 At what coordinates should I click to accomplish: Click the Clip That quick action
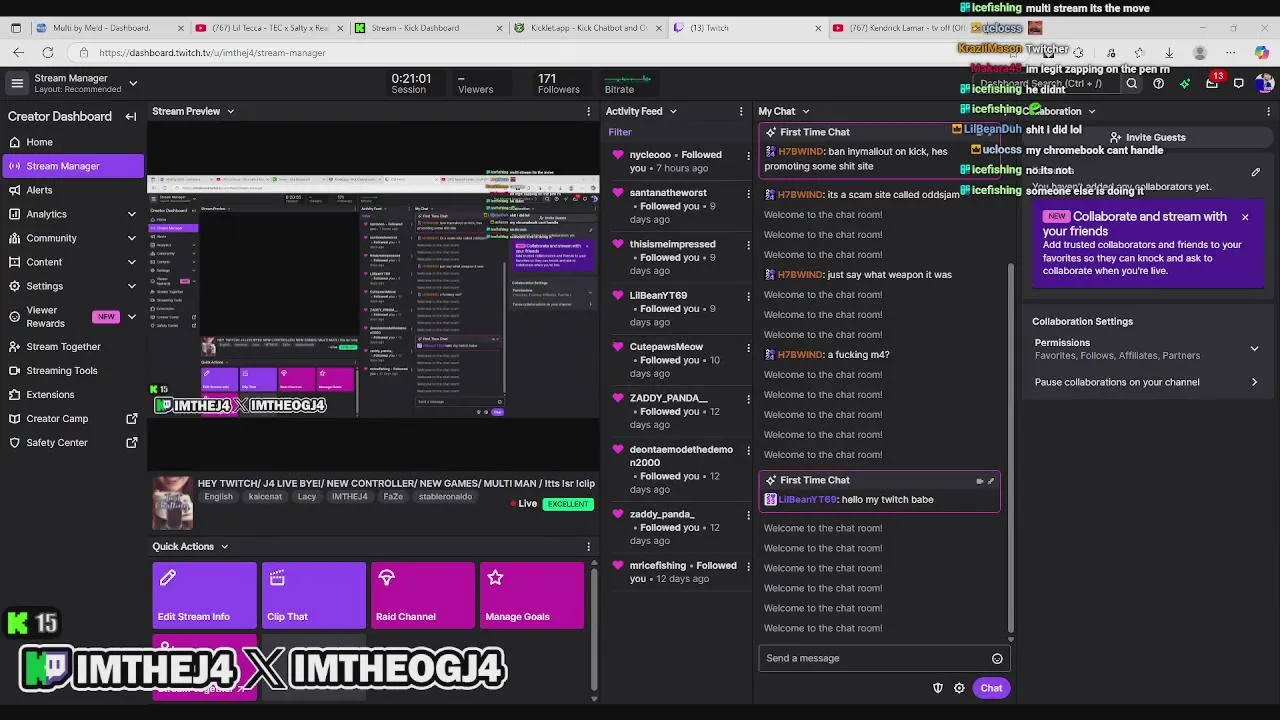click(x=314, y=595)
